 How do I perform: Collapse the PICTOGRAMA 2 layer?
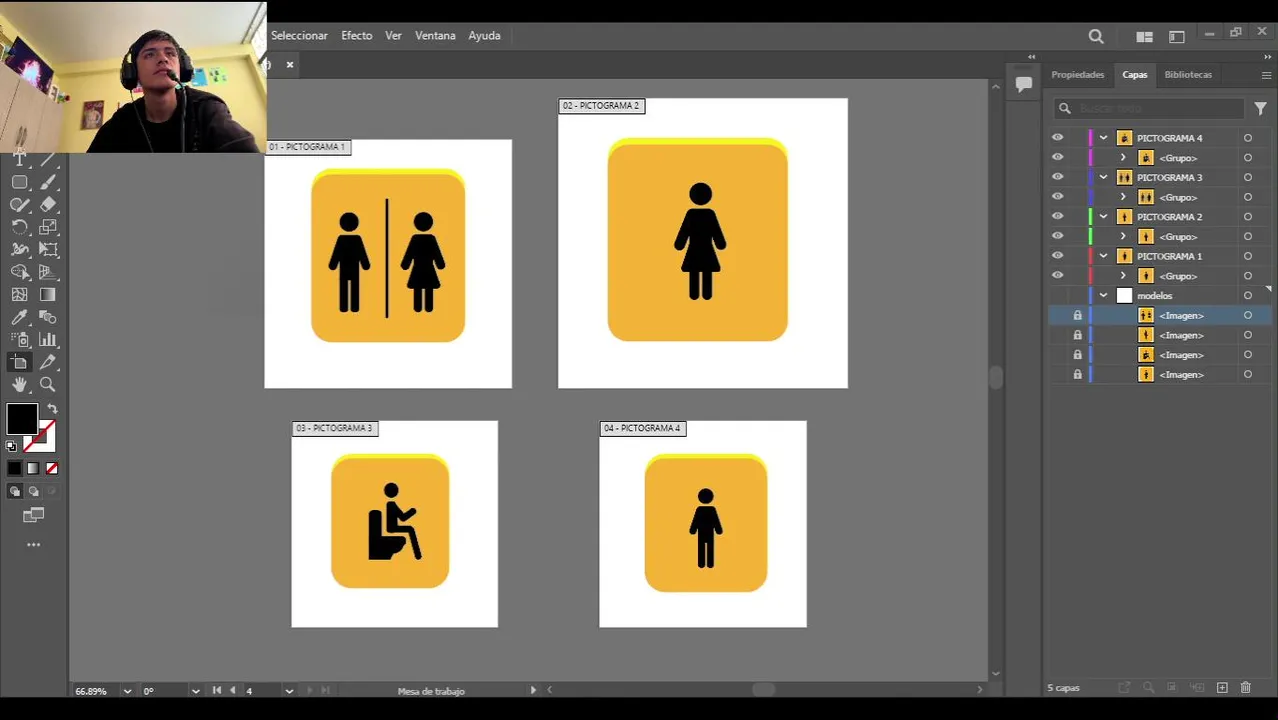click(x=1104, y=217)
